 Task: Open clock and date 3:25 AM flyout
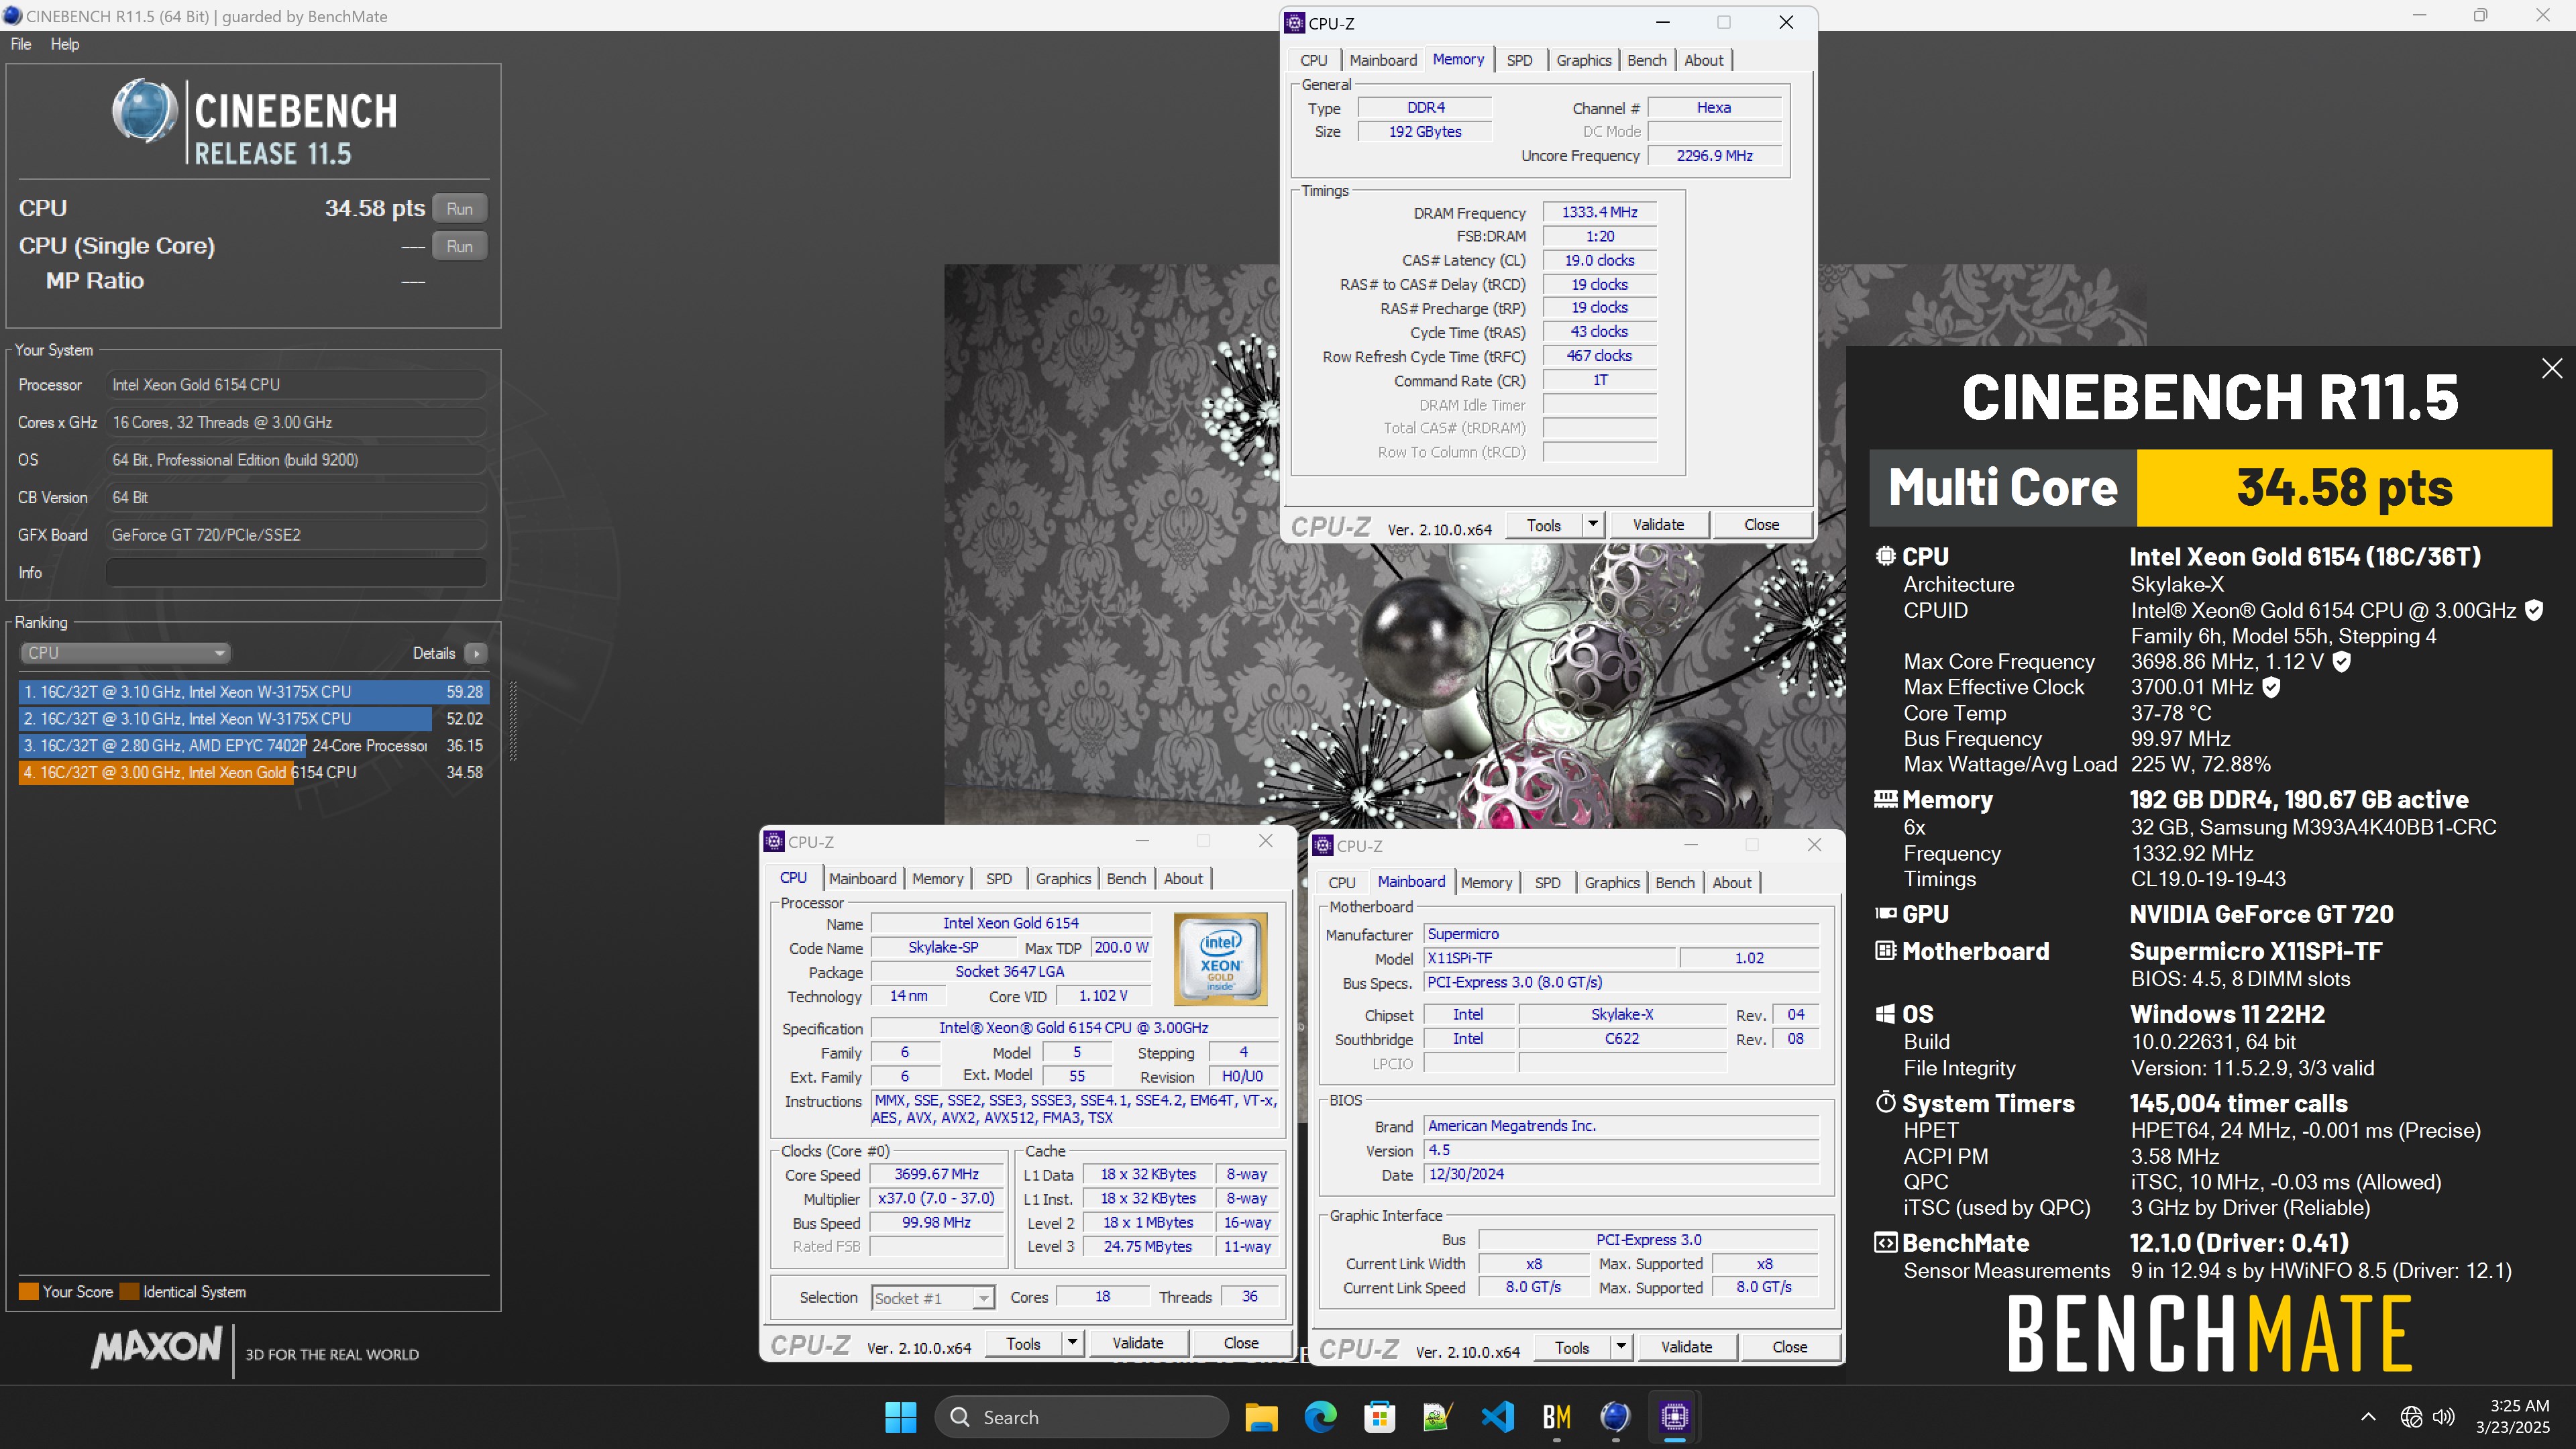point(2513,1417)
